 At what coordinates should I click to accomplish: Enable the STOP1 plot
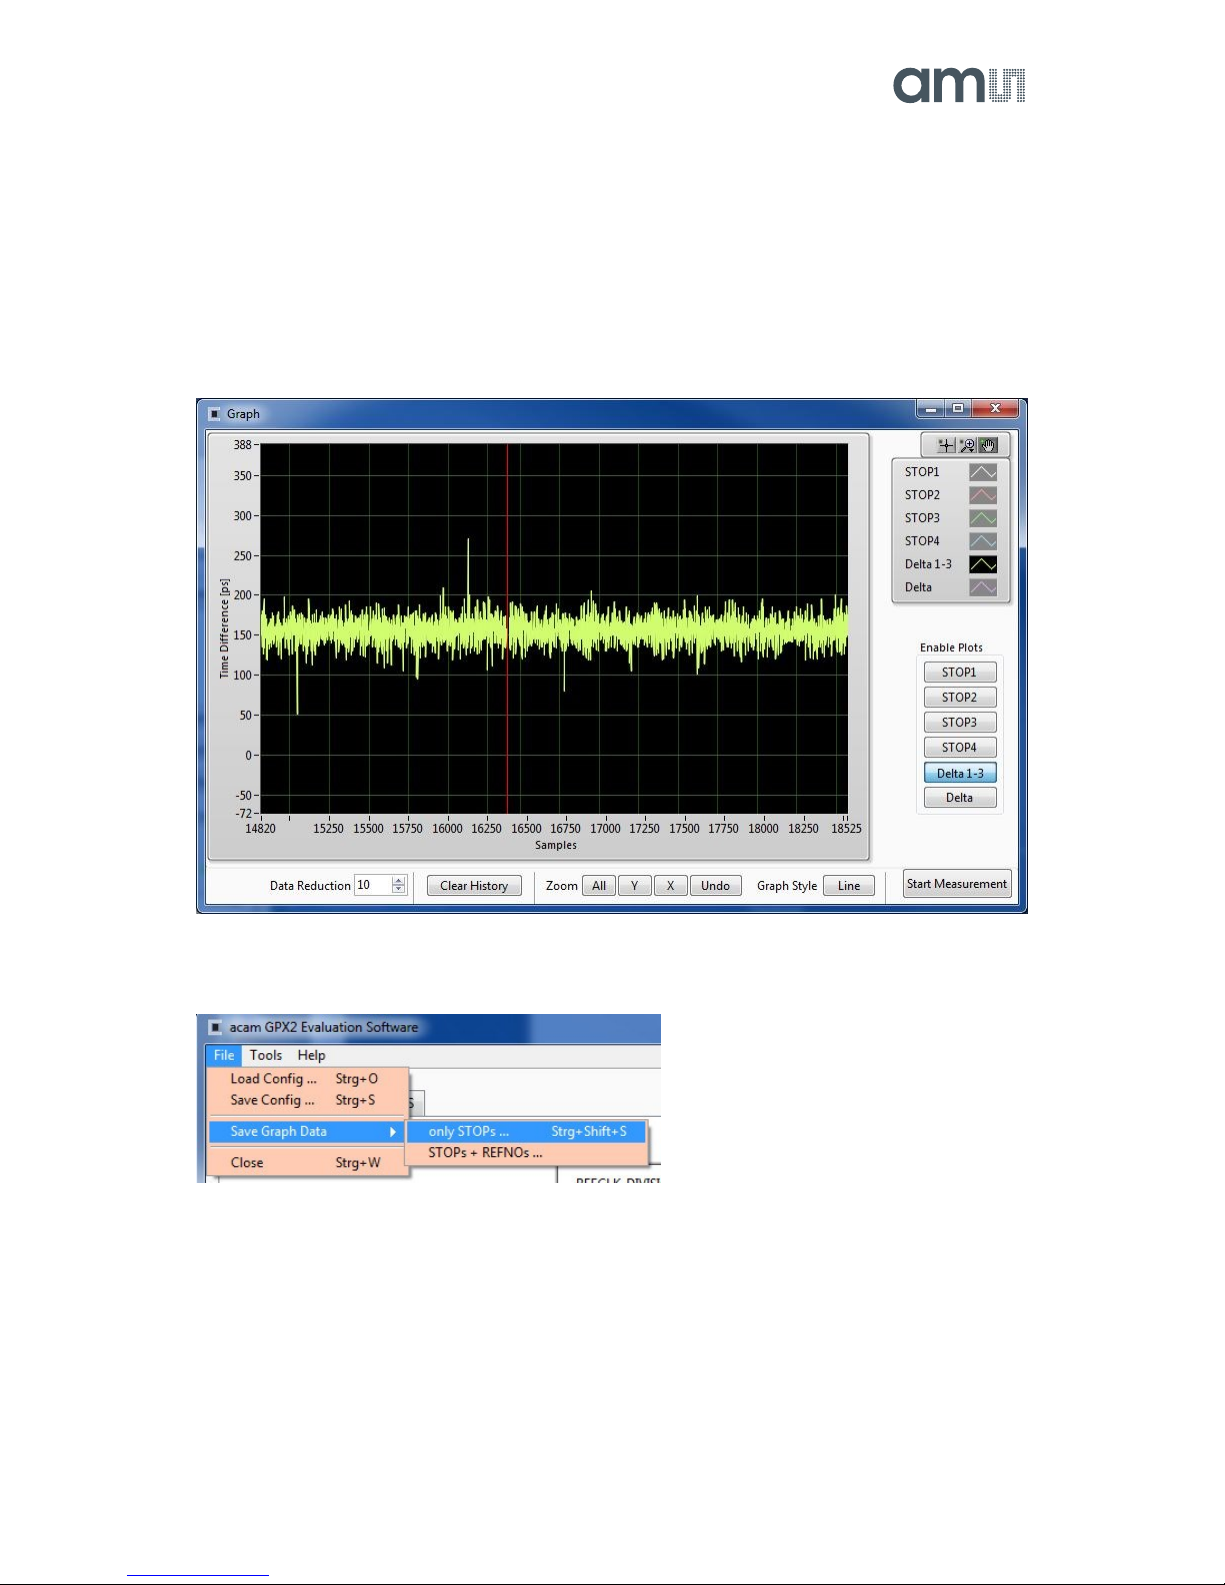[959, 672]
